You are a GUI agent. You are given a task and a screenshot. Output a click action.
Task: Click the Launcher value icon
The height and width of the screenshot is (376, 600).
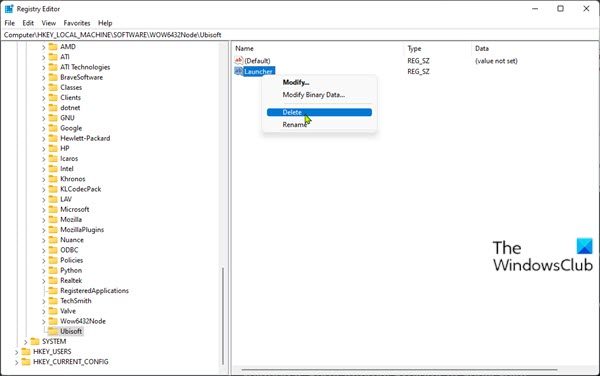tap(239, 71)
